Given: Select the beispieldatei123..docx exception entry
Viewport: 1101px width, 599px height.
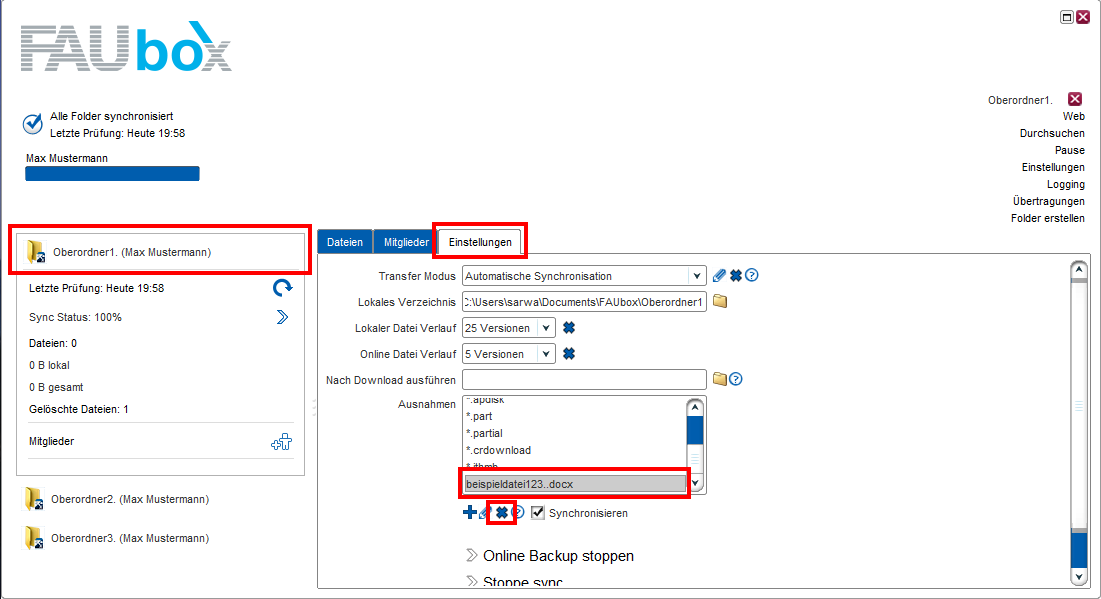Looking at the screenshot, I should (575, 484).
